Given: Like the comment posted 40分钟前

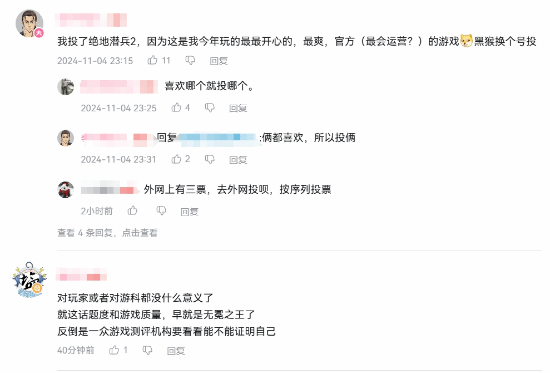Looking at the screenshot, I should point(114,350).
